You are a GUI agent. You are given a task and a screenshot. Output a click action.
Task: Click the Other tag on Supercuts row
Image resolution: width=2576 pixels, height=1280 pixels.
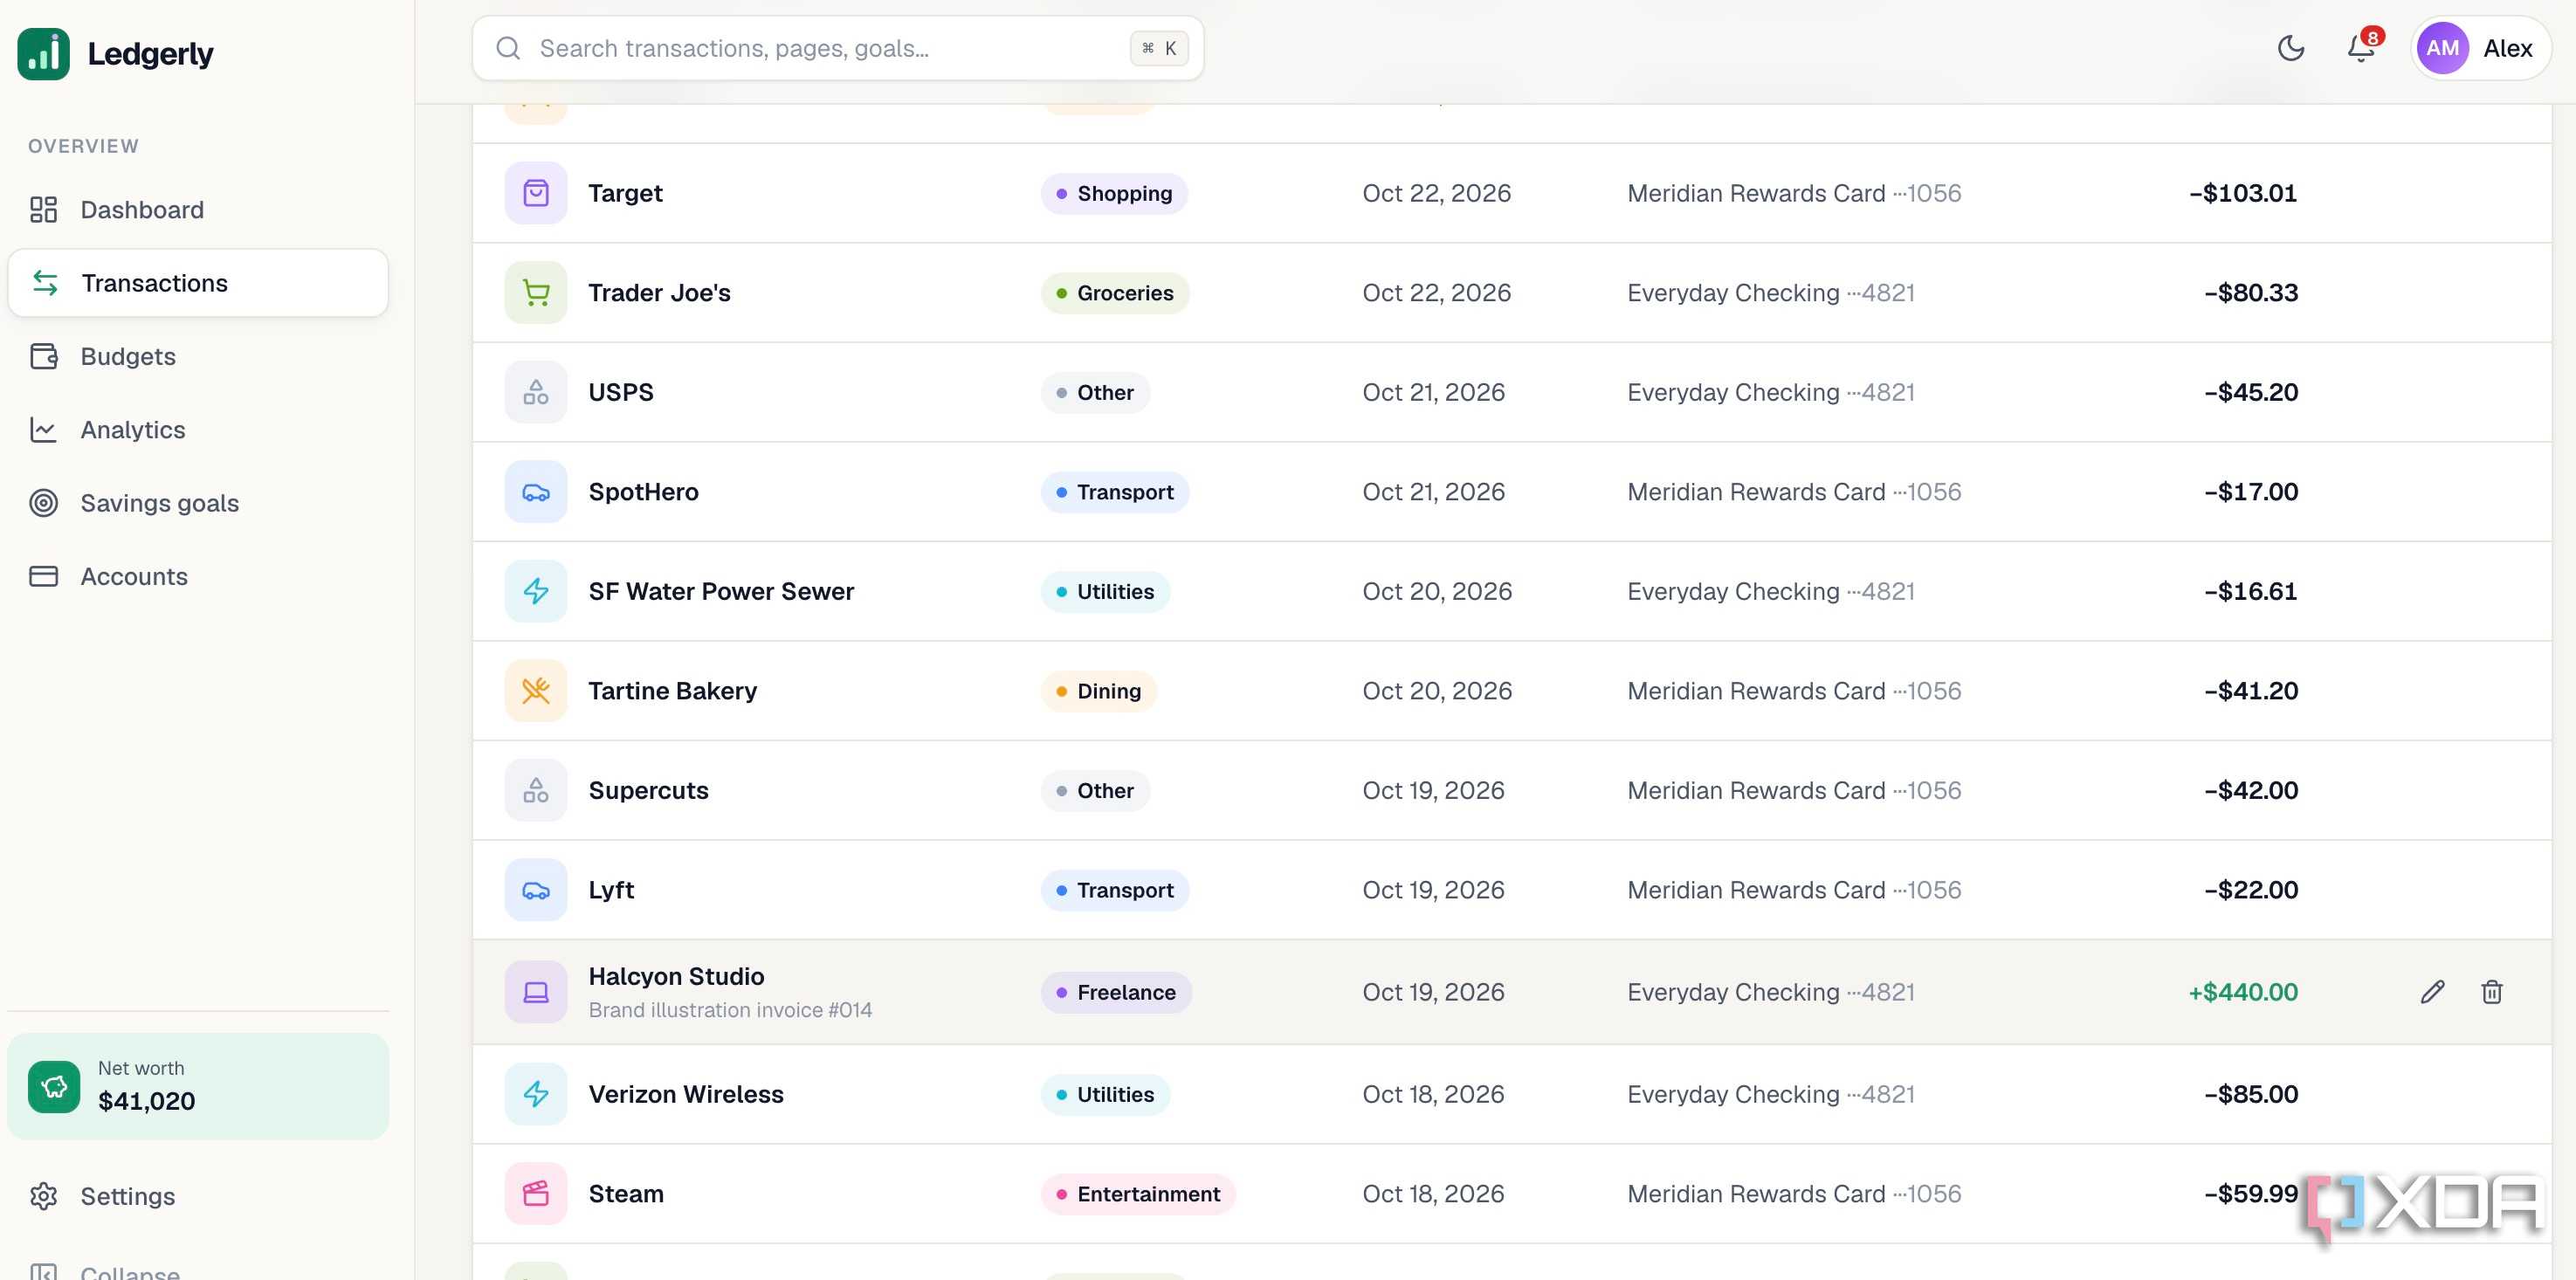(1095, 790)
